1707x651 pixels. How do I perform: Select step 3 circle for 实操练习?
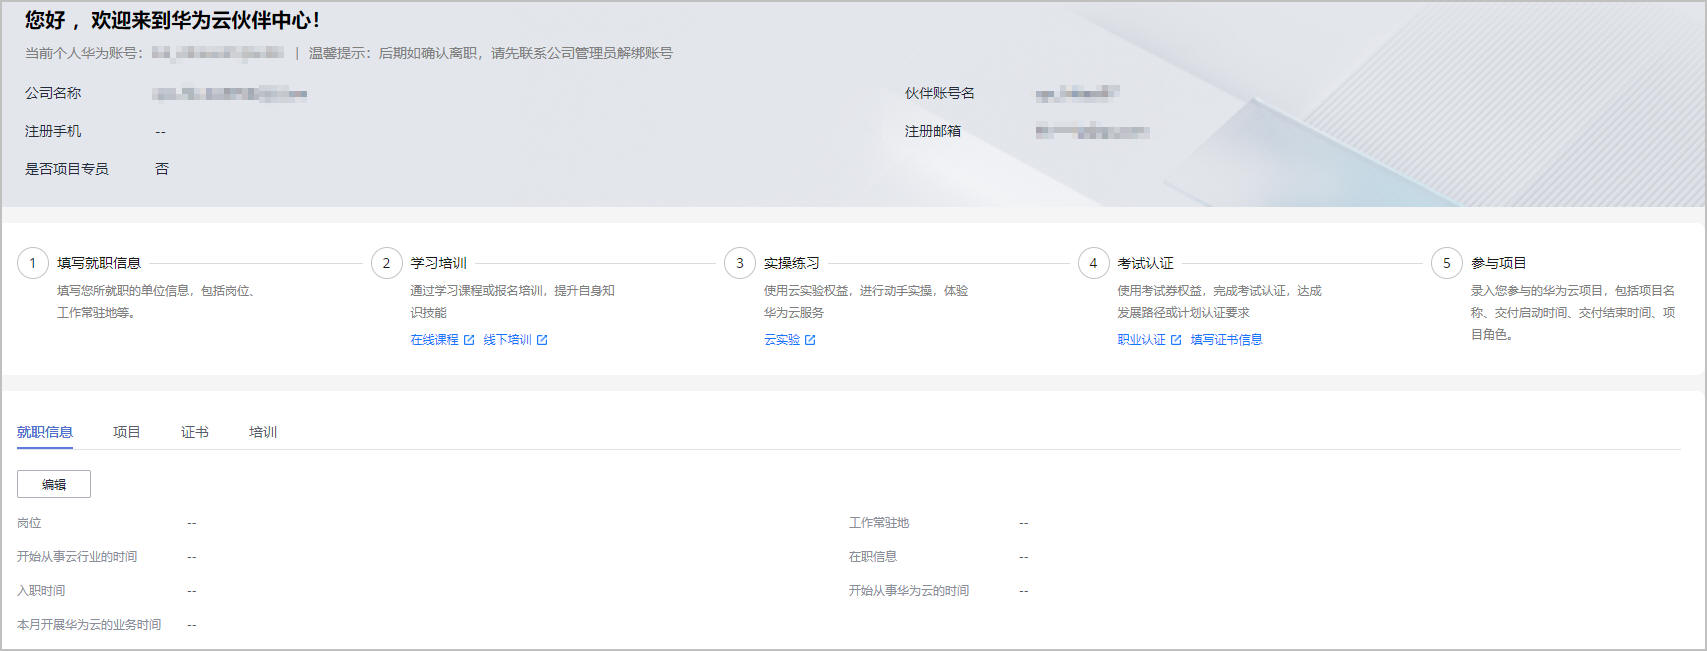click(739, 263)
